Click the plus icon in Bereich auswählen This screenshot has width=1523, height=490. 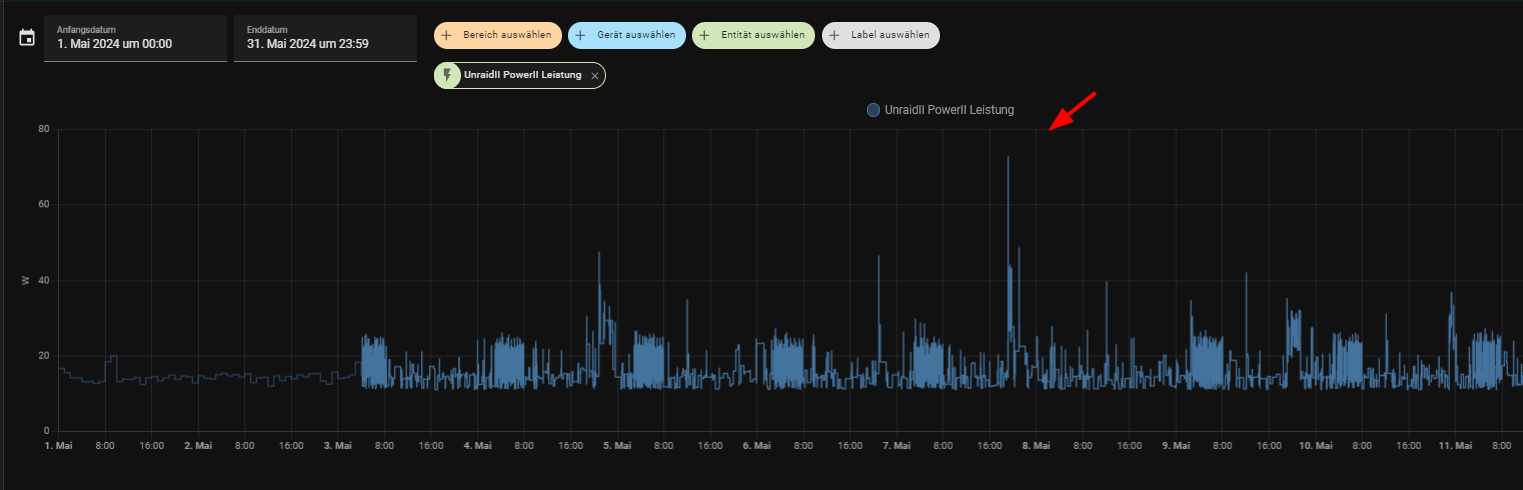(x=447, y=35)
